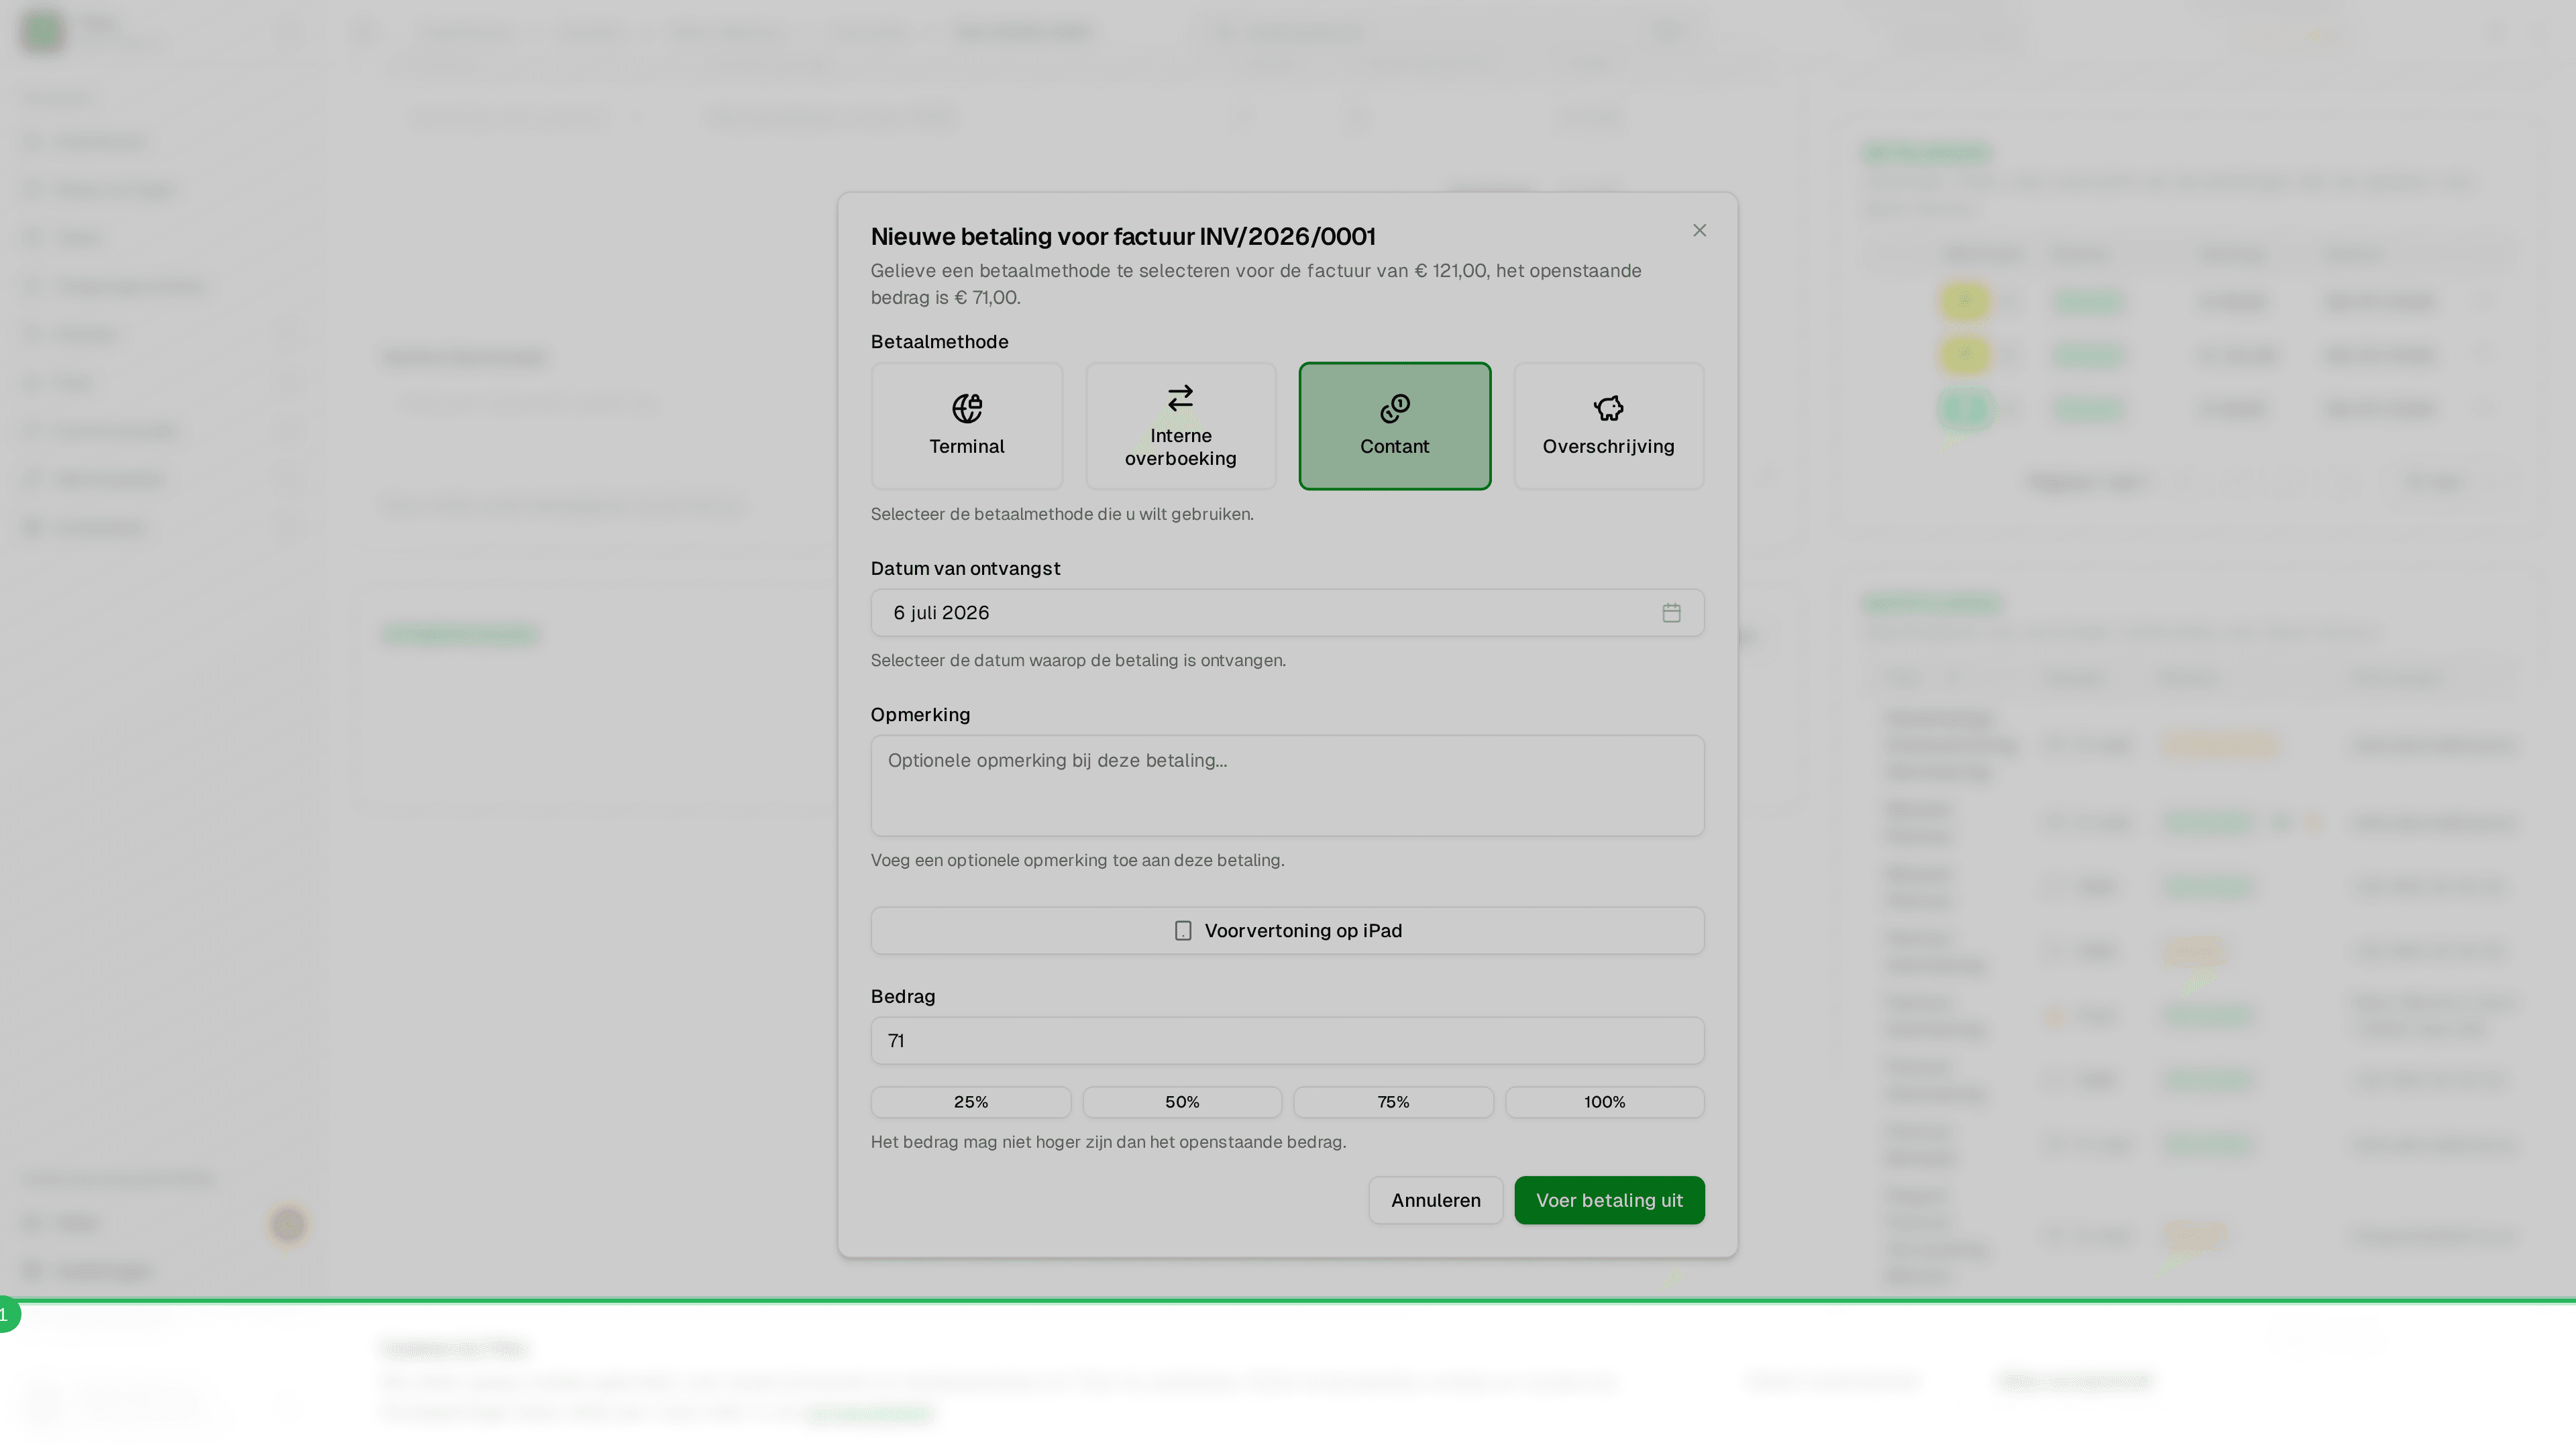Image resolution: width=2576 pixels, height=1449 pixels.
Task: Choose Overschrijving payment method
Action: [x=1608, y=426]
